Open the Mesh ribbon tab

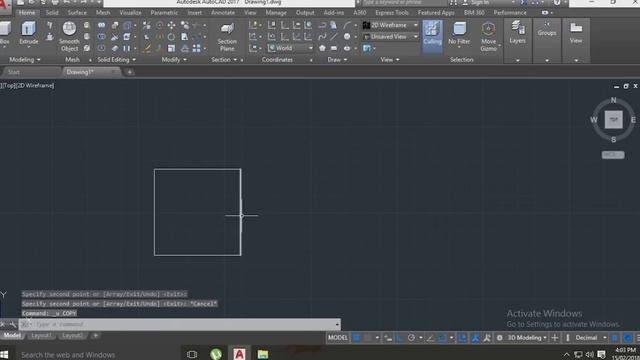point(103,13)
